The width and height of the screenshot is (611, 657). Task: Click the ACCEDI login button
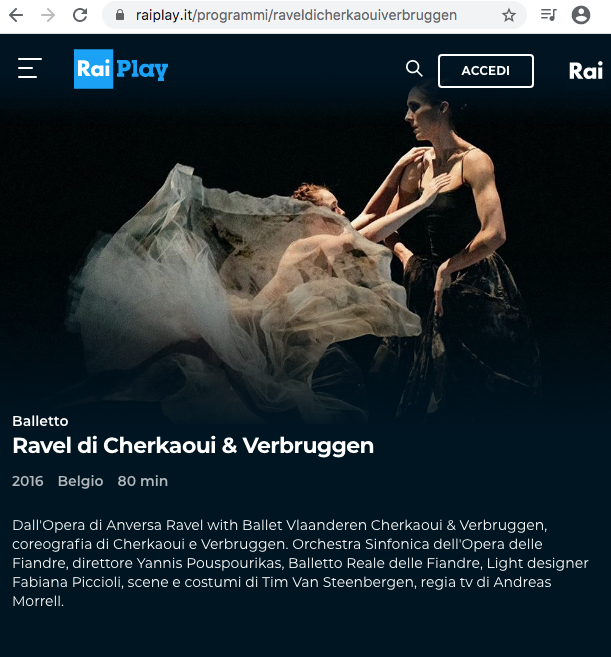coord(486,71)
